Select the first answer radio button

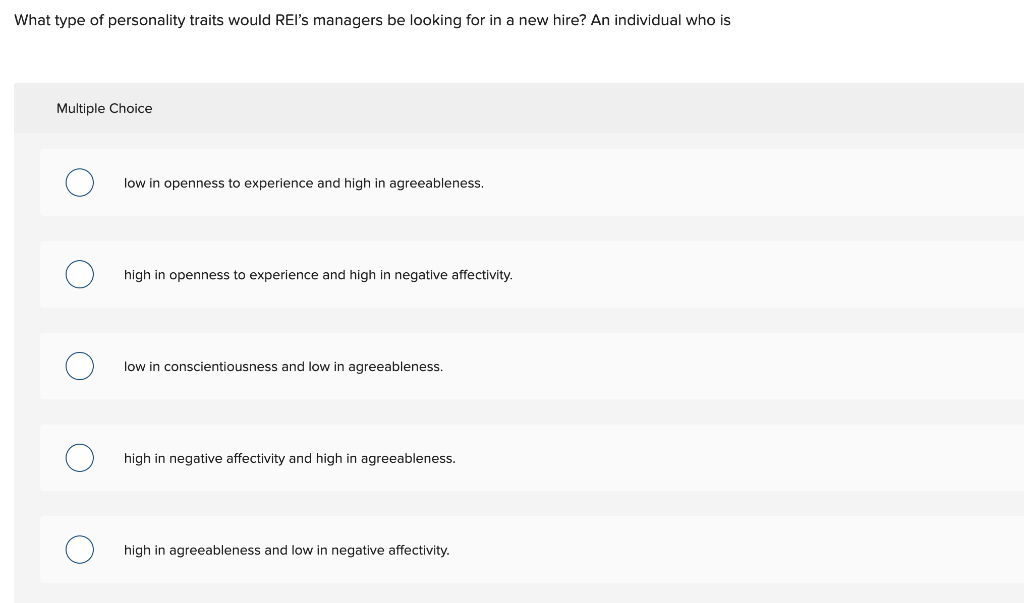[80, 183]
